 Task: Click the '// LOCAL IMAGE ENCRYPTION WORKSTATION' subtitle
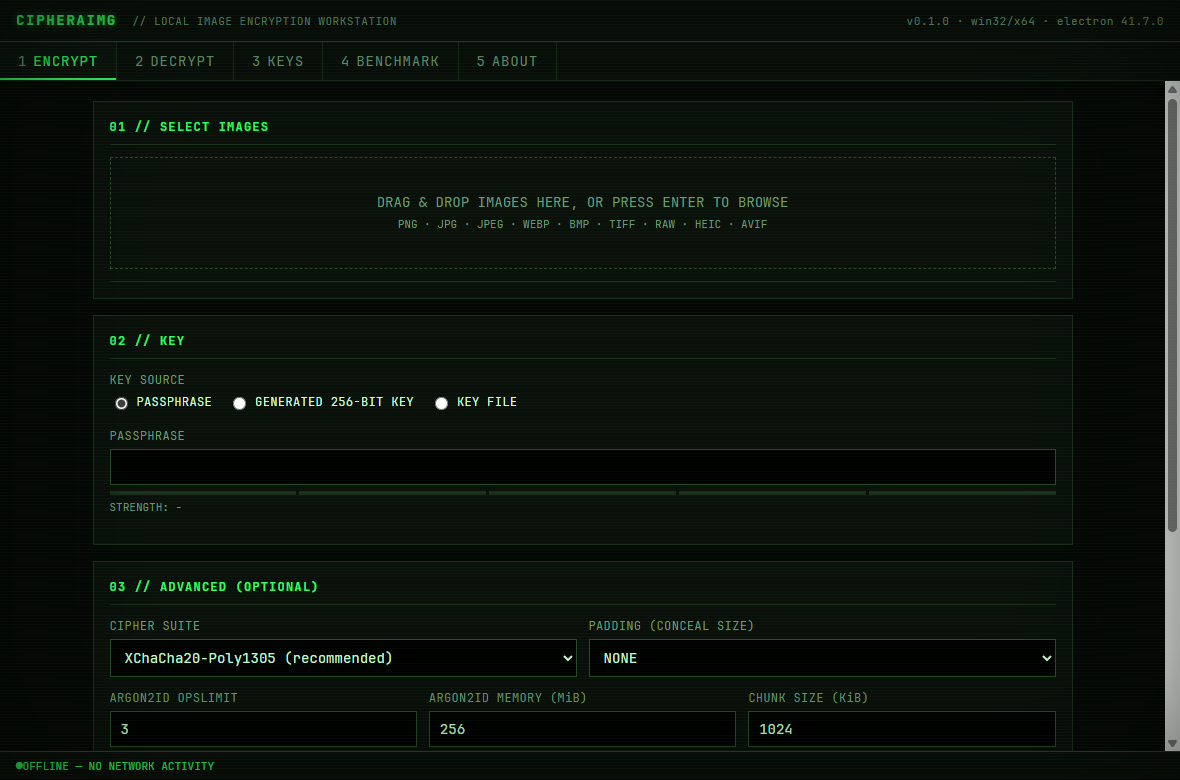[264, 21]
